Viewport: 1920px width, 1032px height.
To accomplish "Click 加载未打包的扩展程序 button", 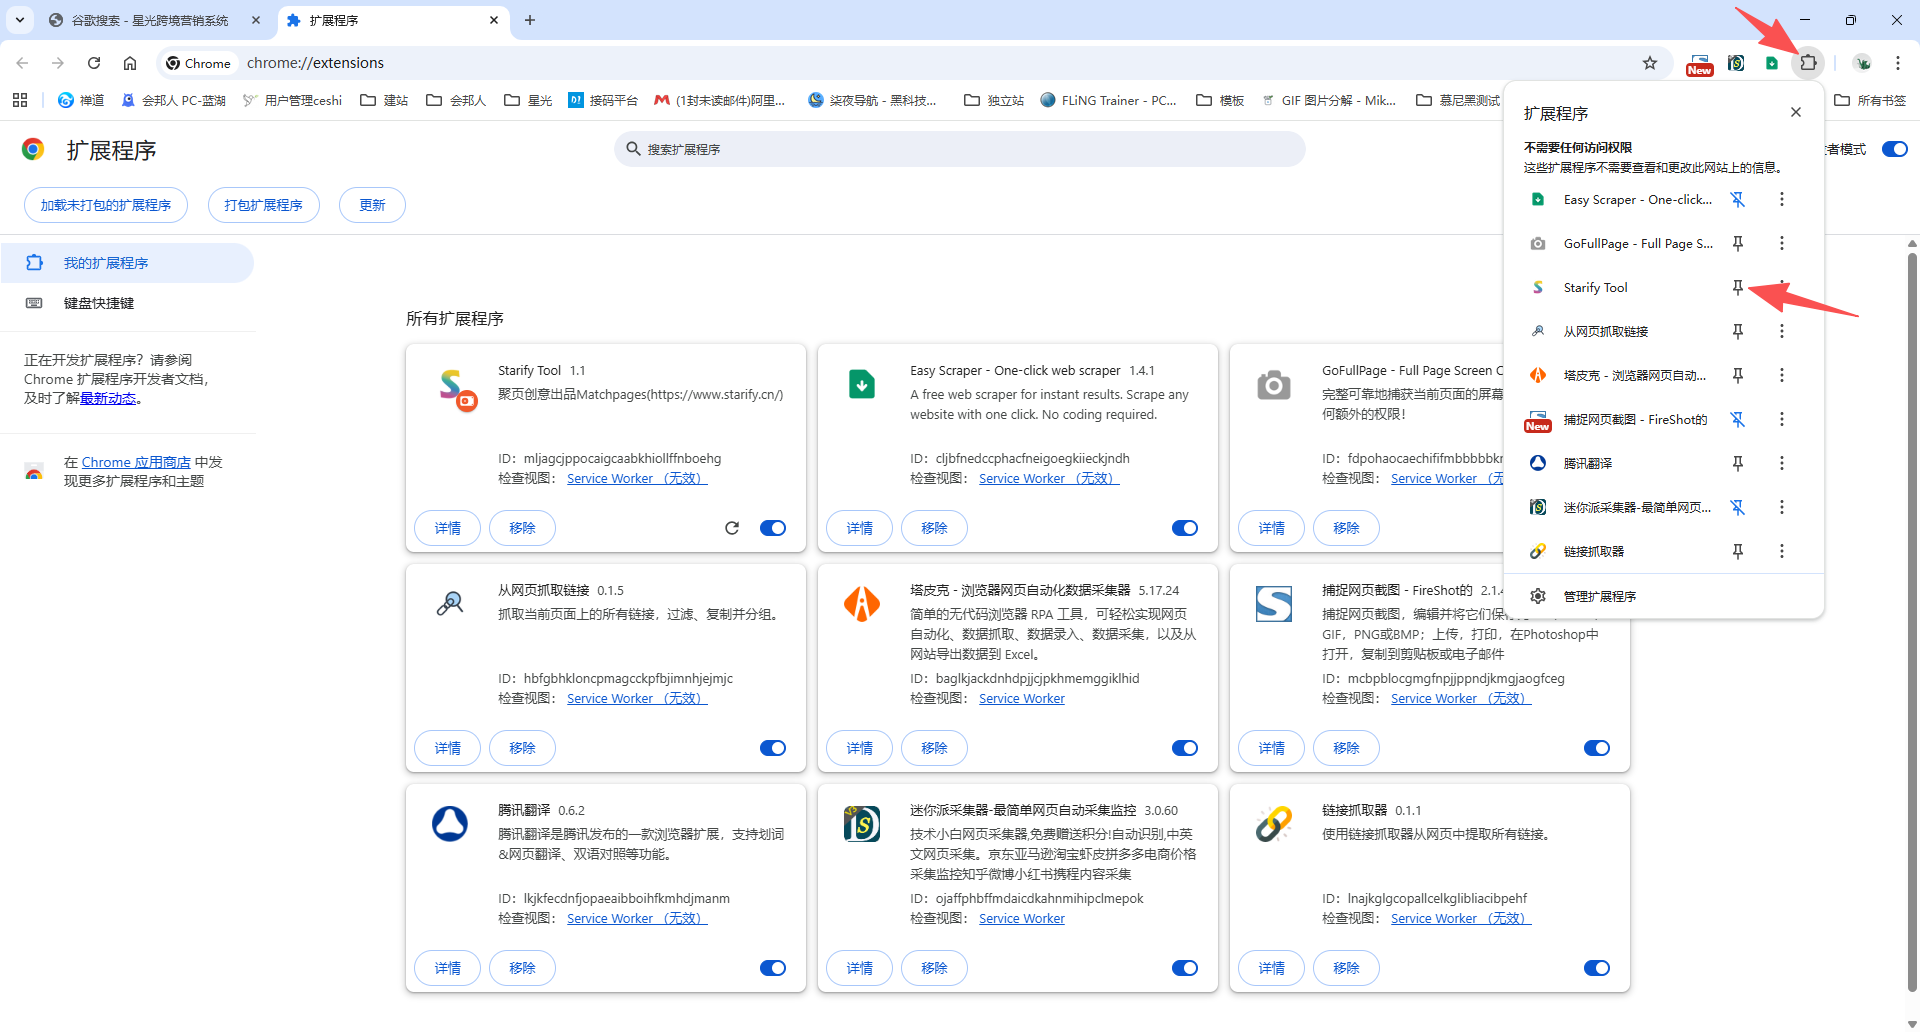I will (x=106, y=205).
